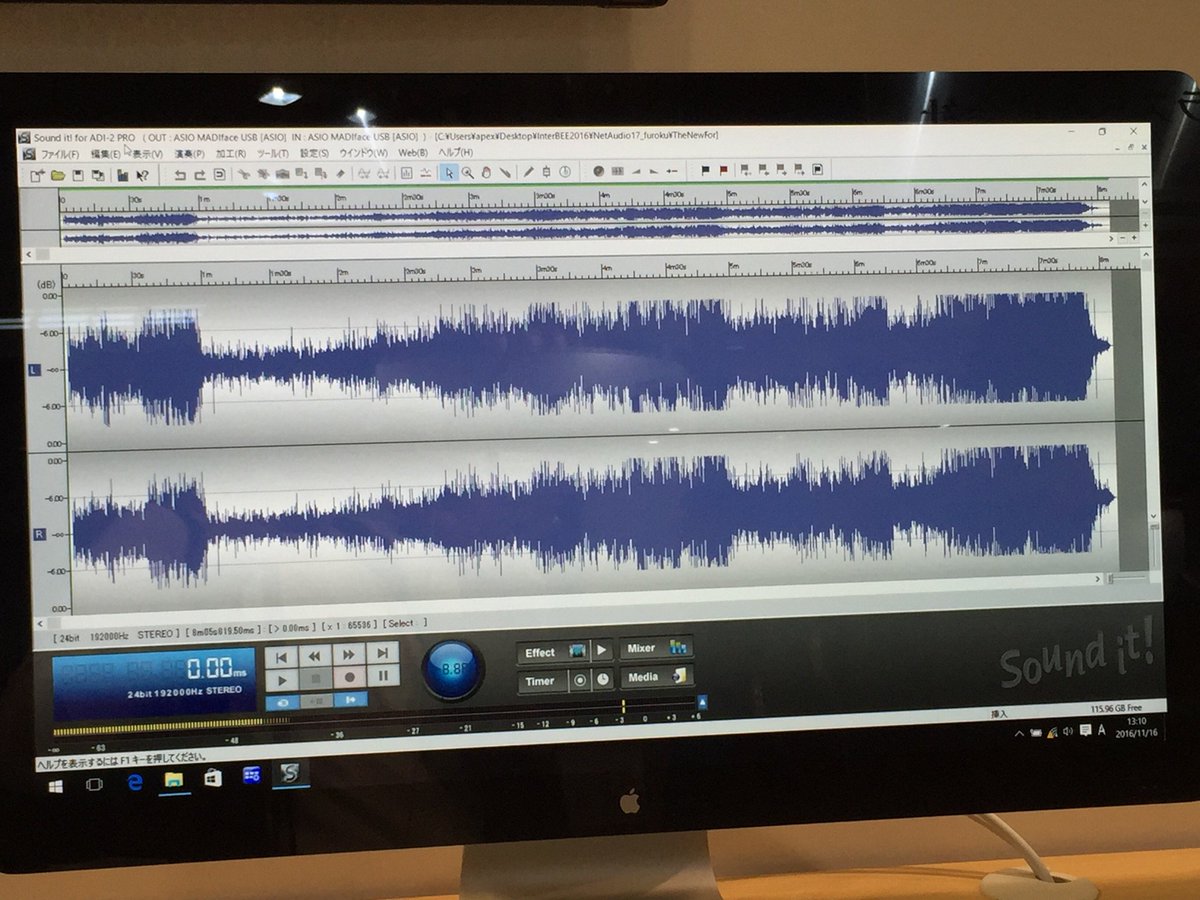This screenshot has height=900, width=1200.
Task: Open the Effect panel
Action: coord(553,653)
